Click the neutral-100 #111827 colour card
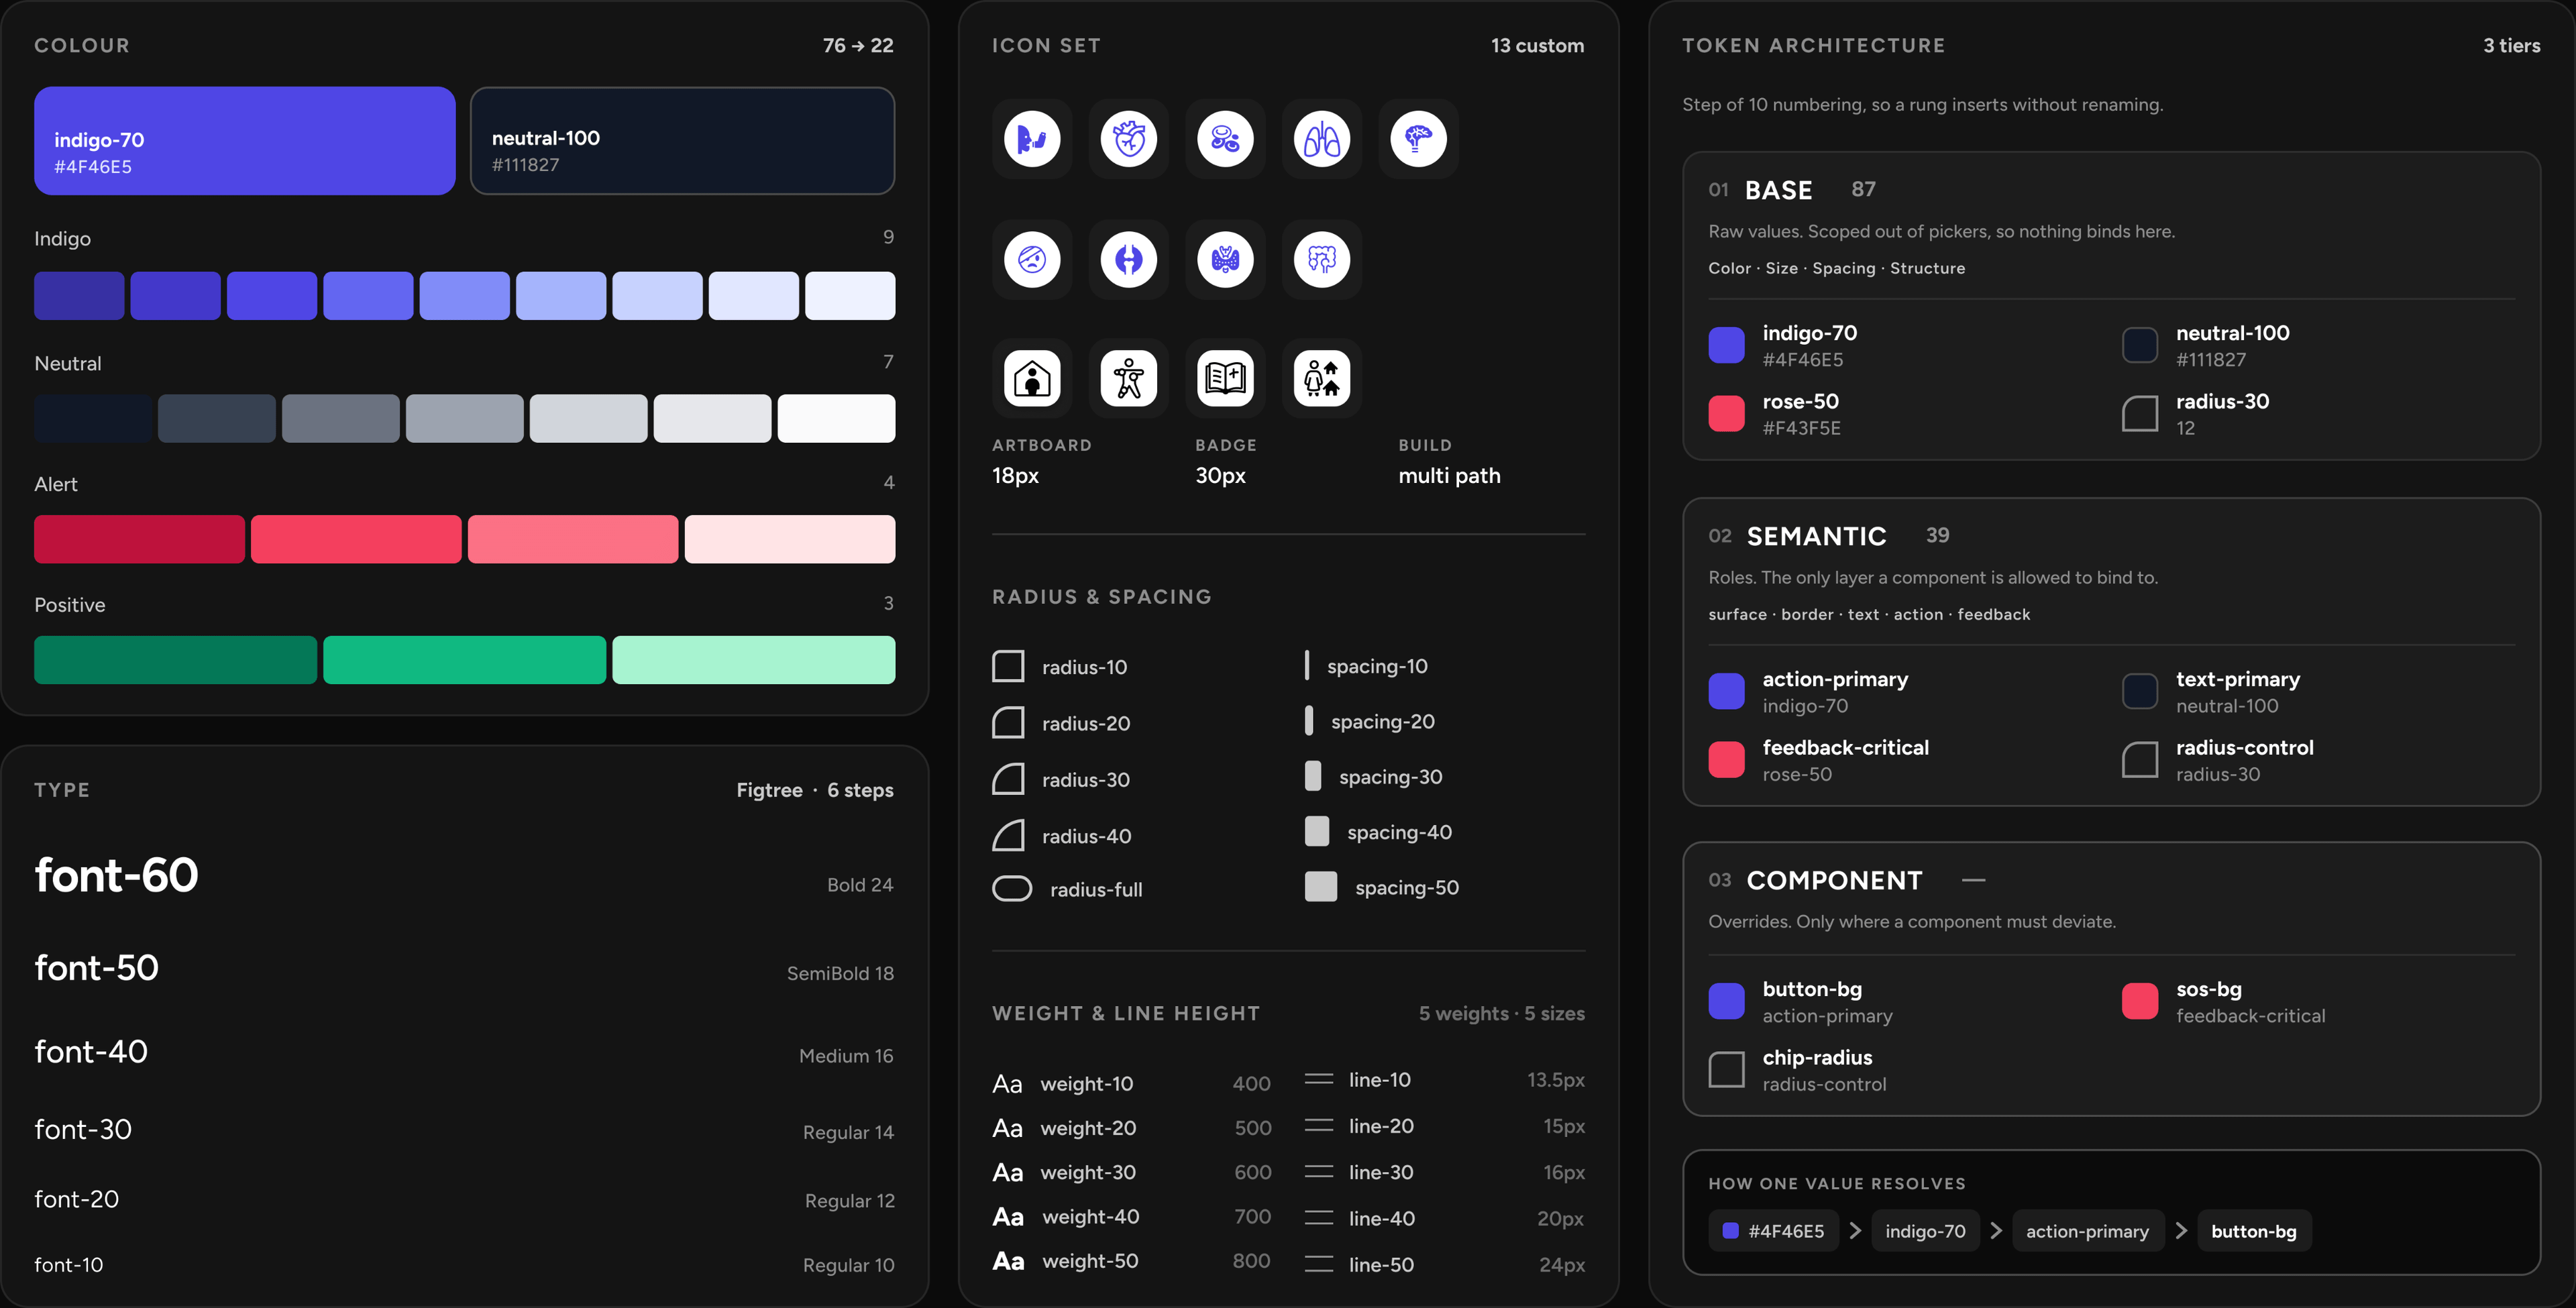Image resolution: width=2576 pixels, height=1308 pixels. (x=682, y=141)
